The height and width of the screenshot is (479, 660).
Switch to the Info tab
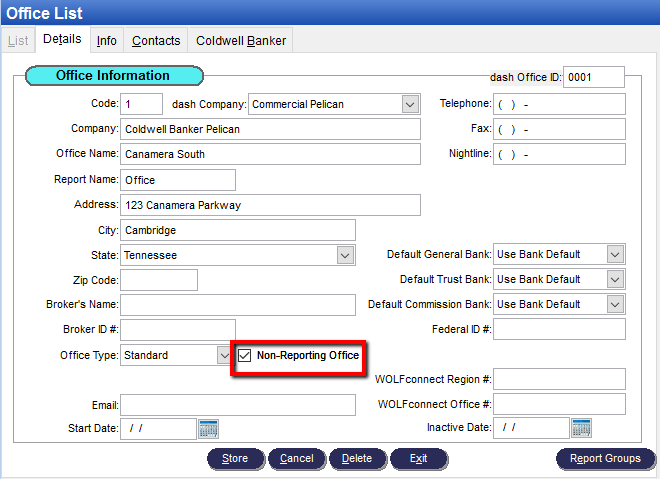107,41
